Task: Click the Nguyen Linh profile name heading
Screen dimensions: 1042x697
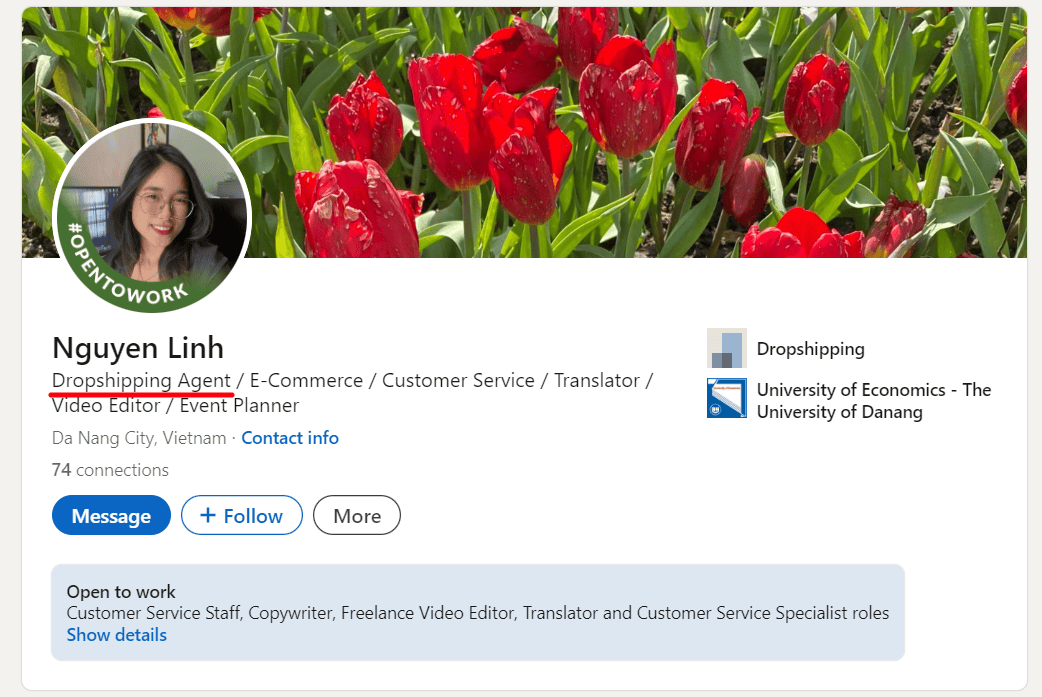Action: click(x=138, y=348)
